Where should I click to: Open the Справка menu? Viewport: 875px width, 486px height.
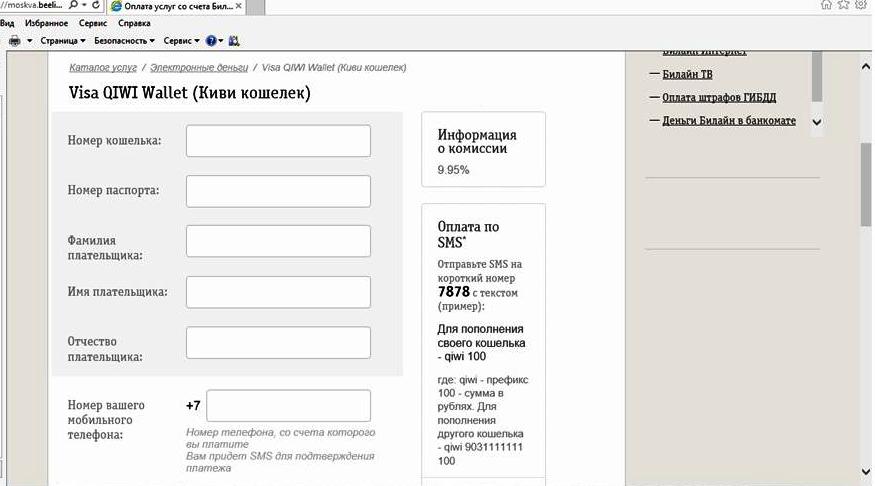pyautogui.click(x=134, y=23)
